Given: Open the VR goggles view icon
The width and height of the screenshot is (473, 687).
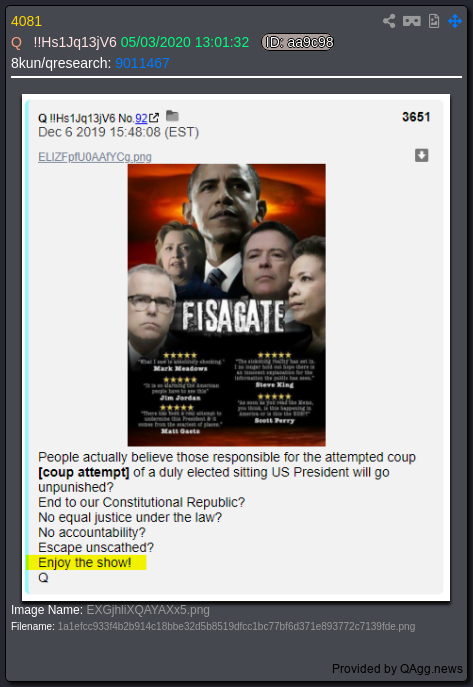Looking at the screenshot, I should [x=412, y=21].
